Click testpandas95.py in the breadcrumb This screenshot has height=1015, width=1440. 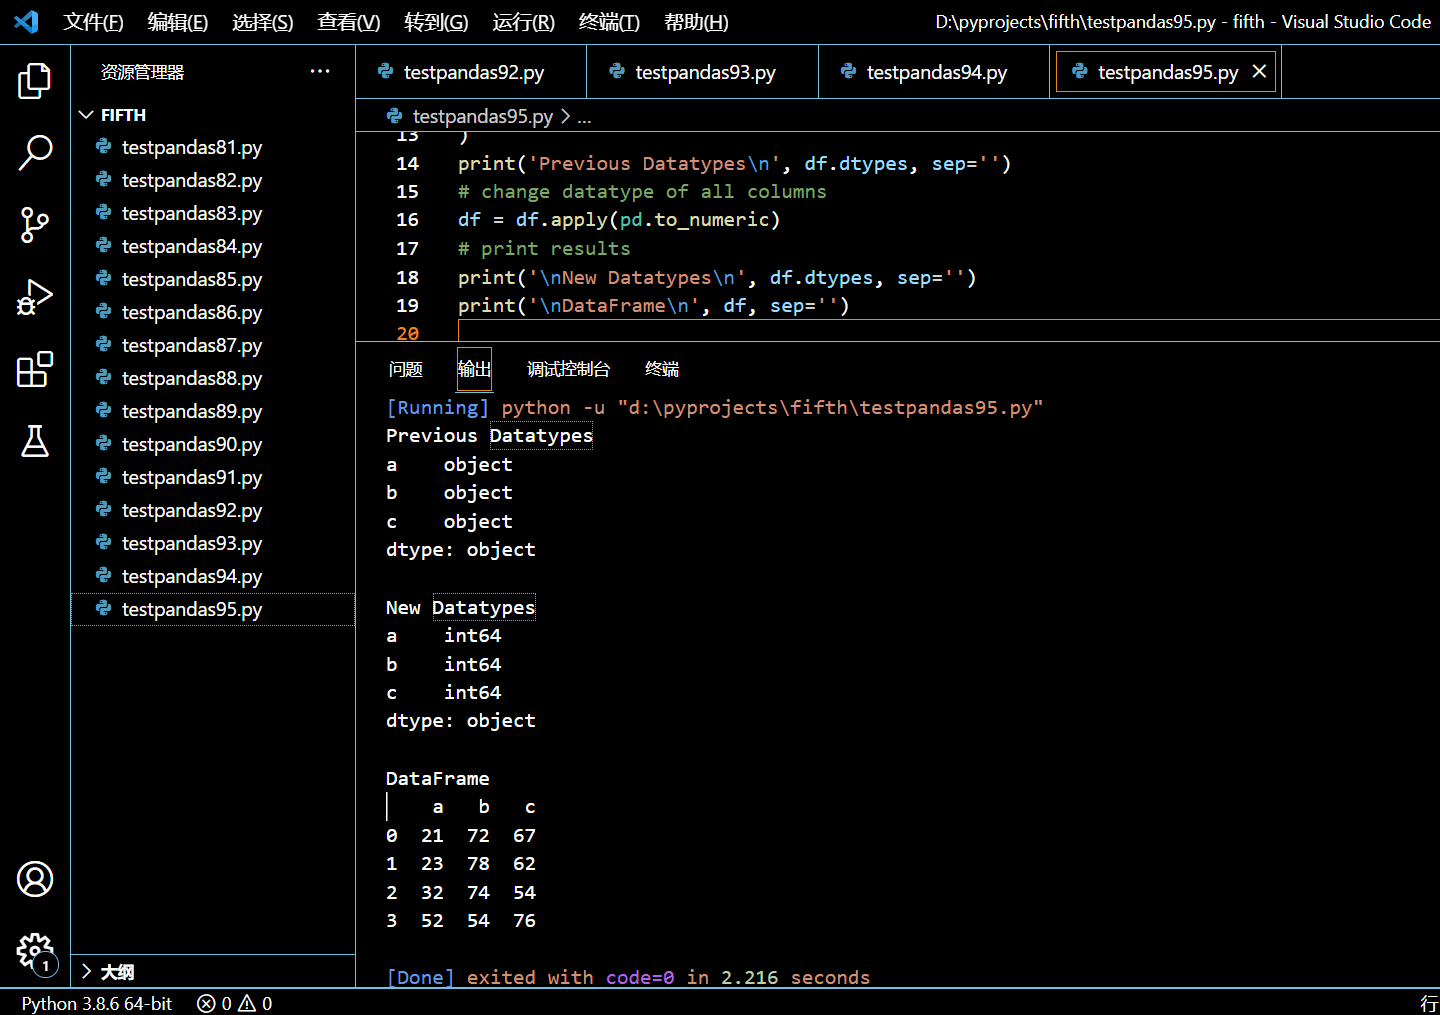tap(482, 117)
